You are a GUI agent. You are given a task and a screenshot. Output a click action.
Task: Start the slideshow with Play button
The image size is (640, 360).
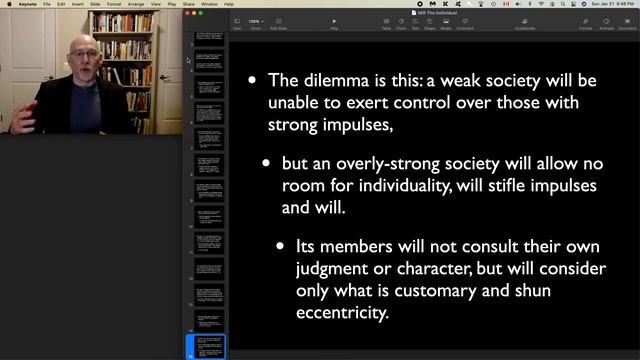334,24
